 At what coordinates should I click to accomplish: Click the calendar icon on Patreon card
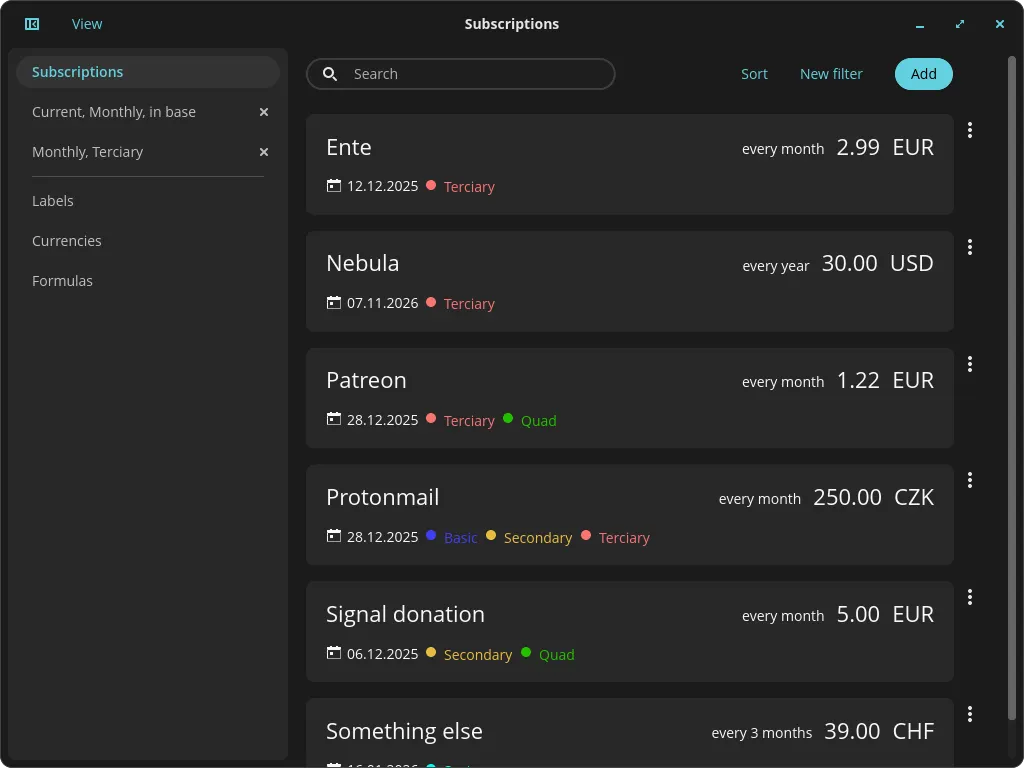[334, 419]
